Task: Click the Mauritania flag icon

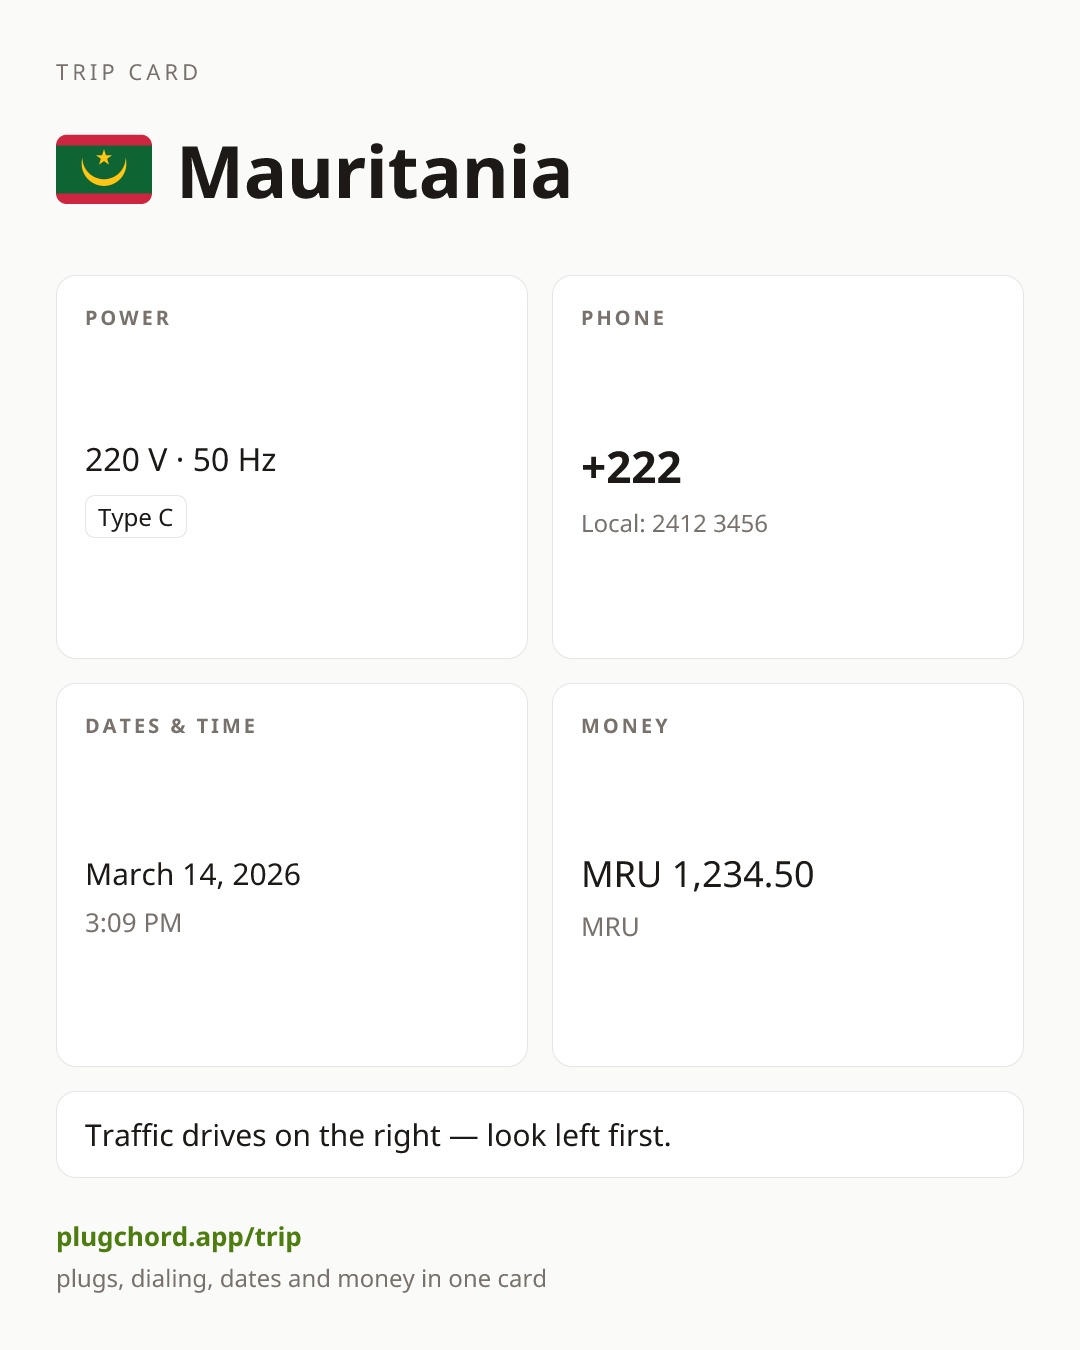Action: 104,169
